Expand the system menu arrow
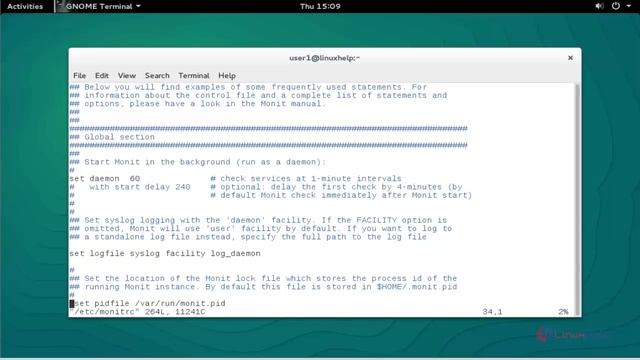The width and height of the screenshot is (640, 360). click(629, 6)
